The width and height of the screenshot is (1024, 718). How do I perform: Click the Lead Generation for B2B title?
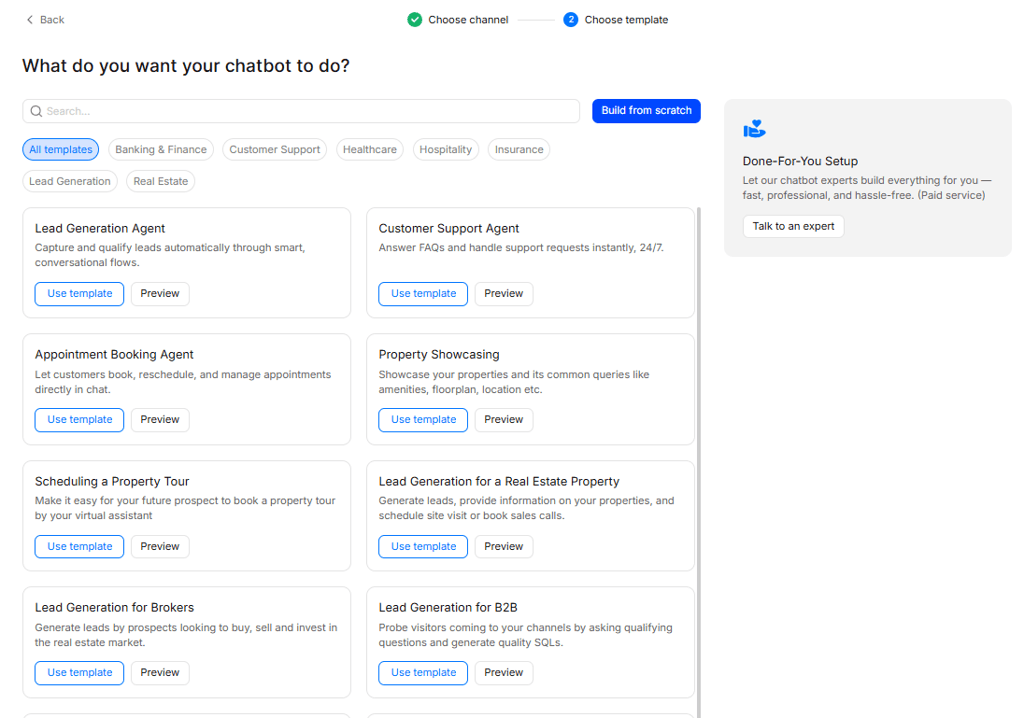tap(448, 607)
